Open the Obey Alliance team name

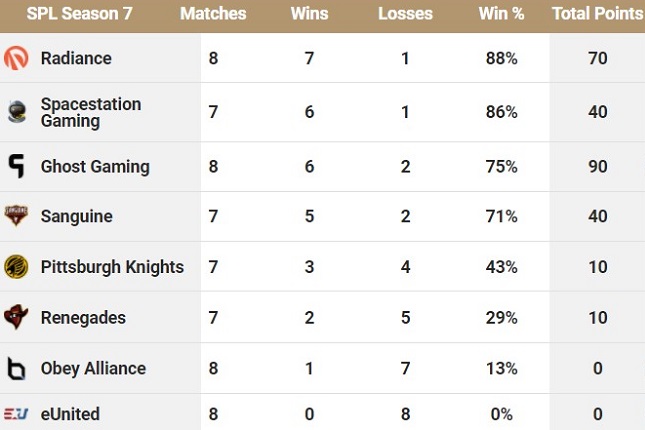click(93, 368)
